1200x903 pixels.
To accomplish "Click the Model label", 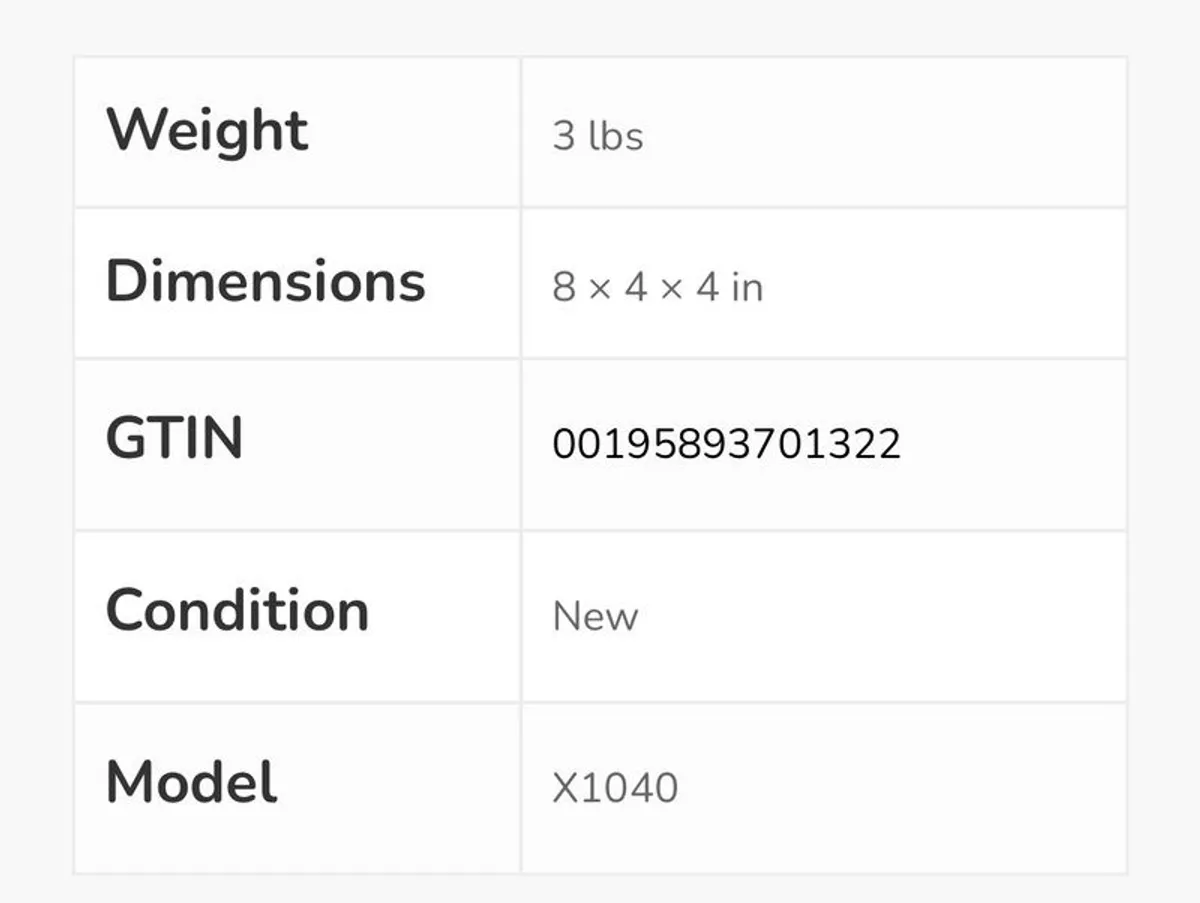I will [191, 782].
